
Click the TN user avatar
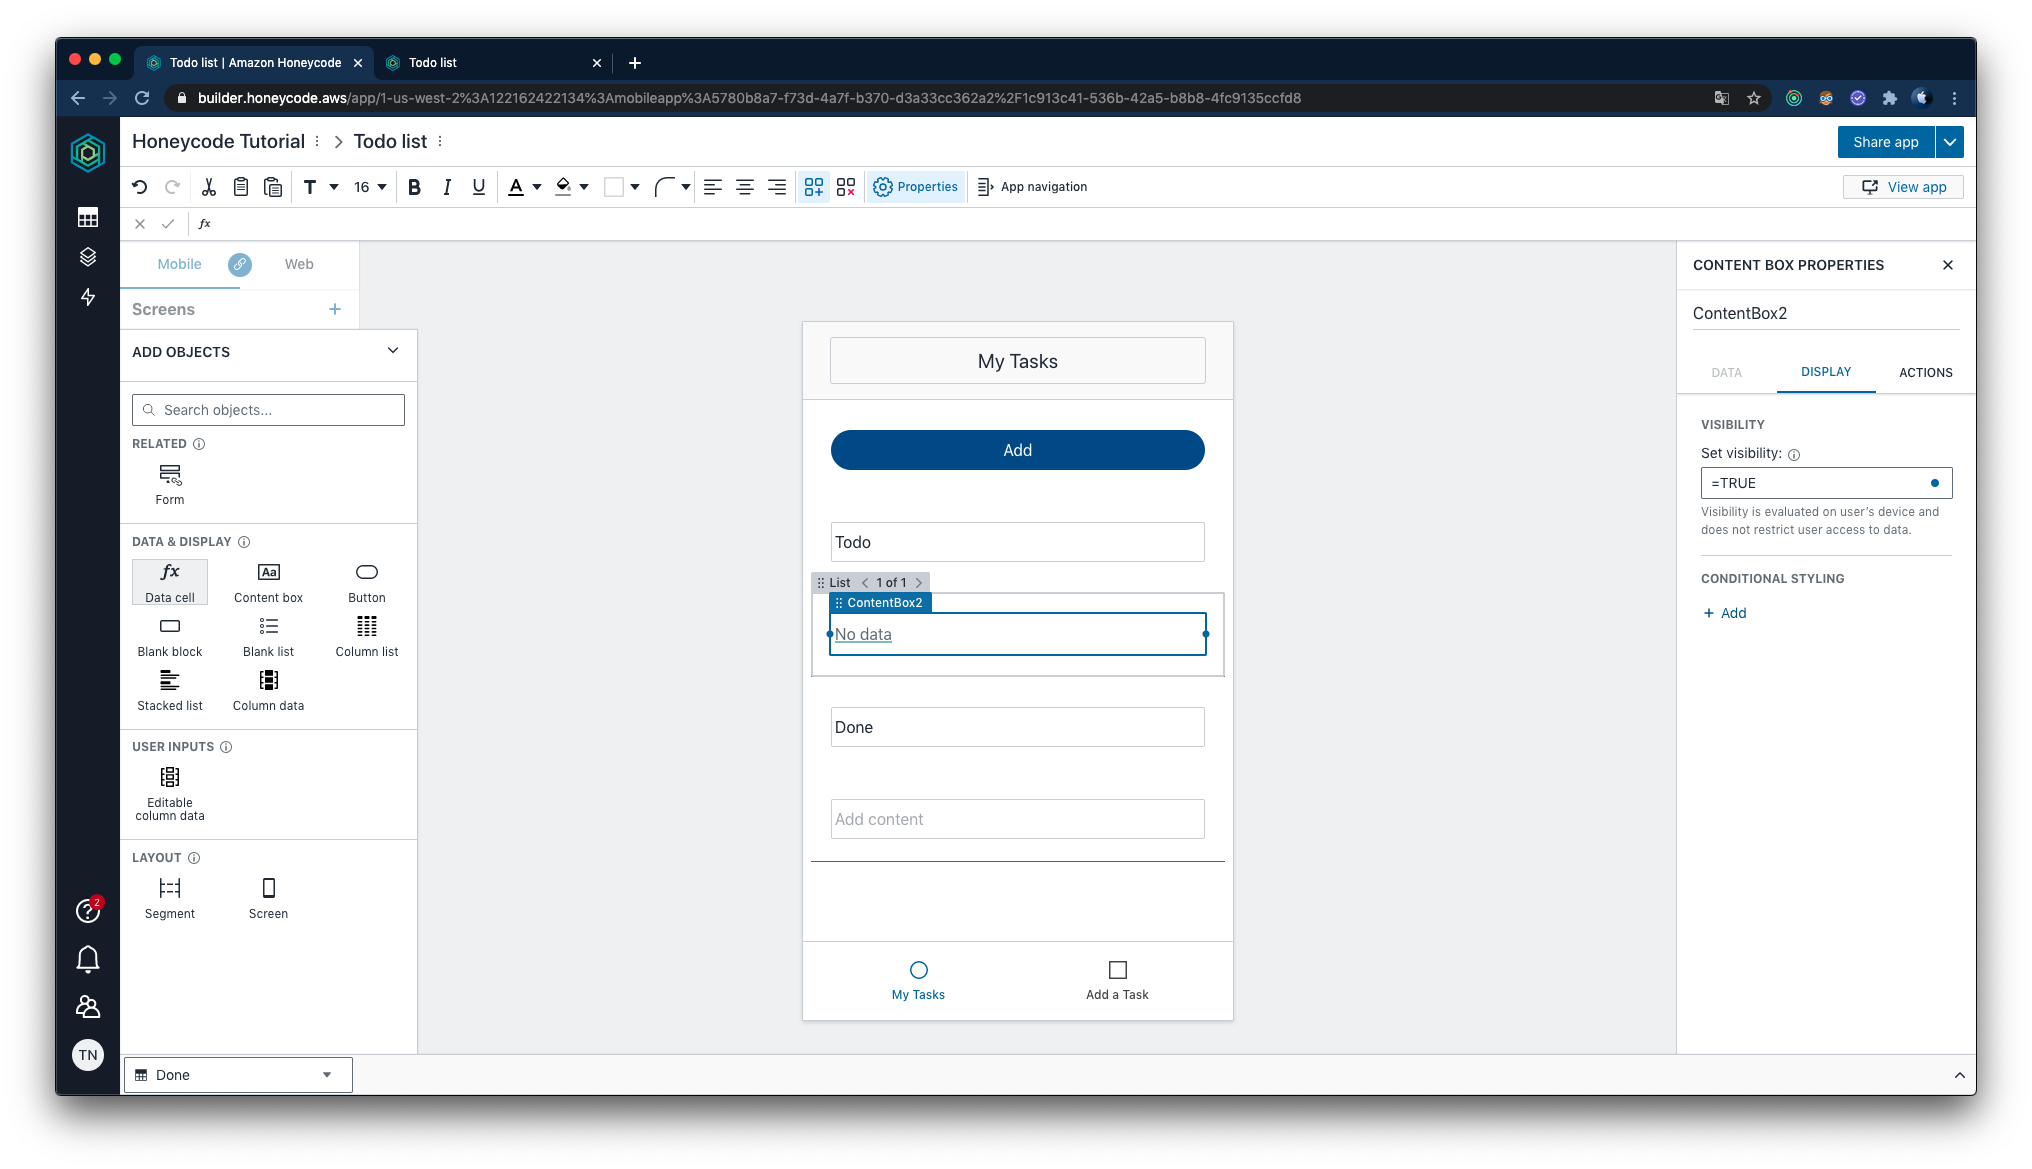(x=88, y=1055)
